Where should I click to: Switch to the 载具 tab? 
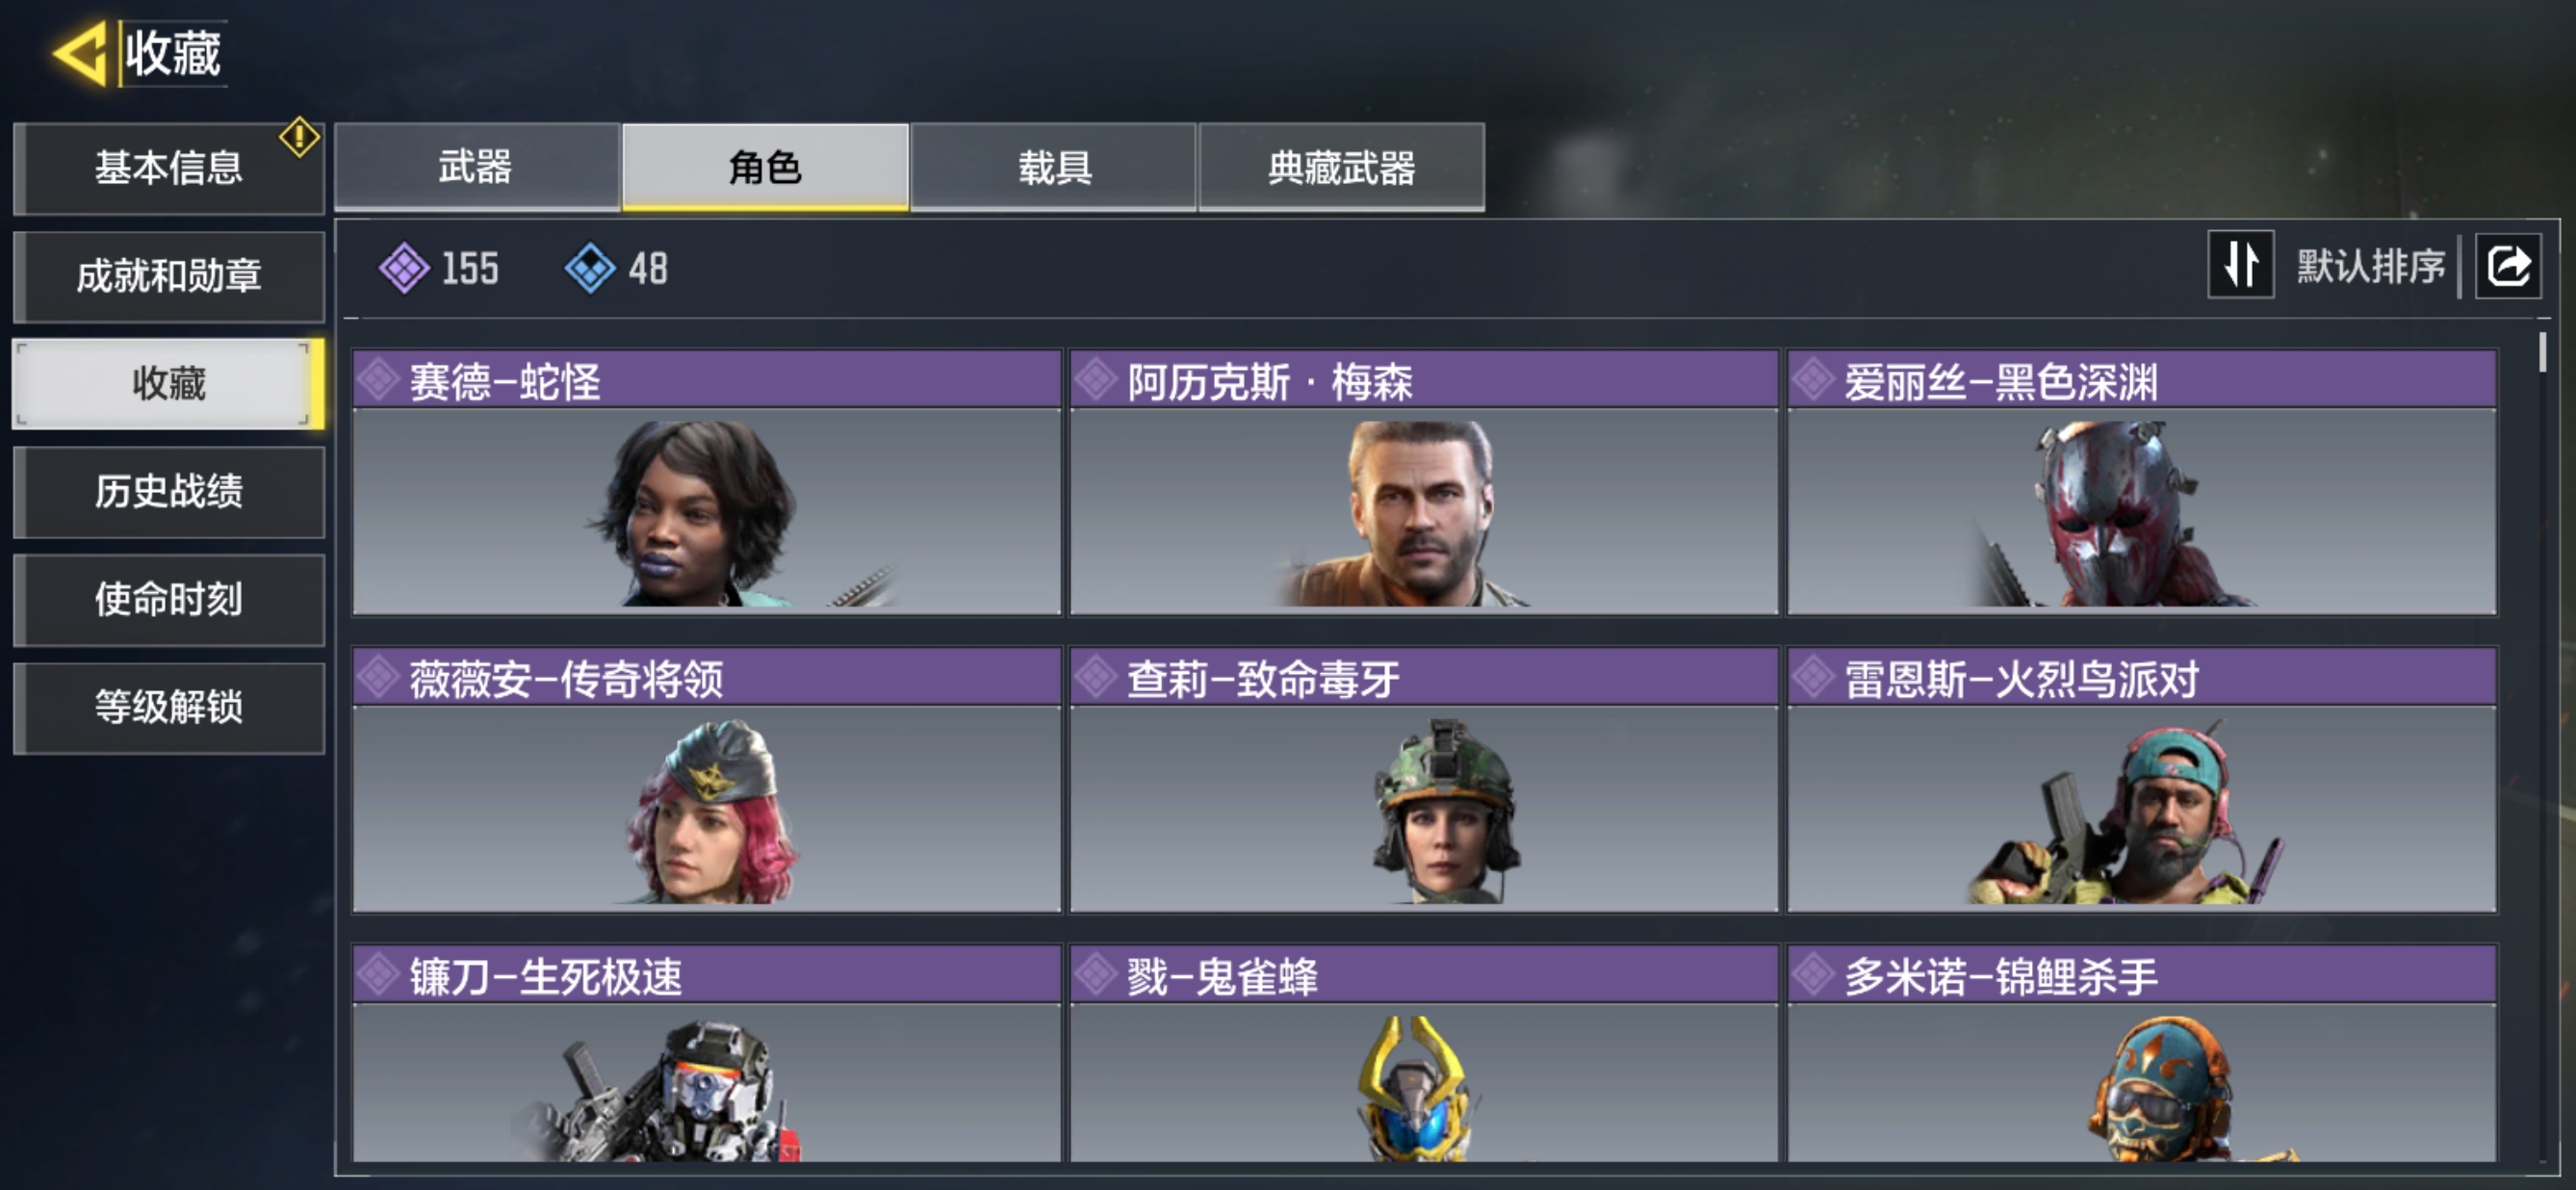click(x=1054, y=167)
